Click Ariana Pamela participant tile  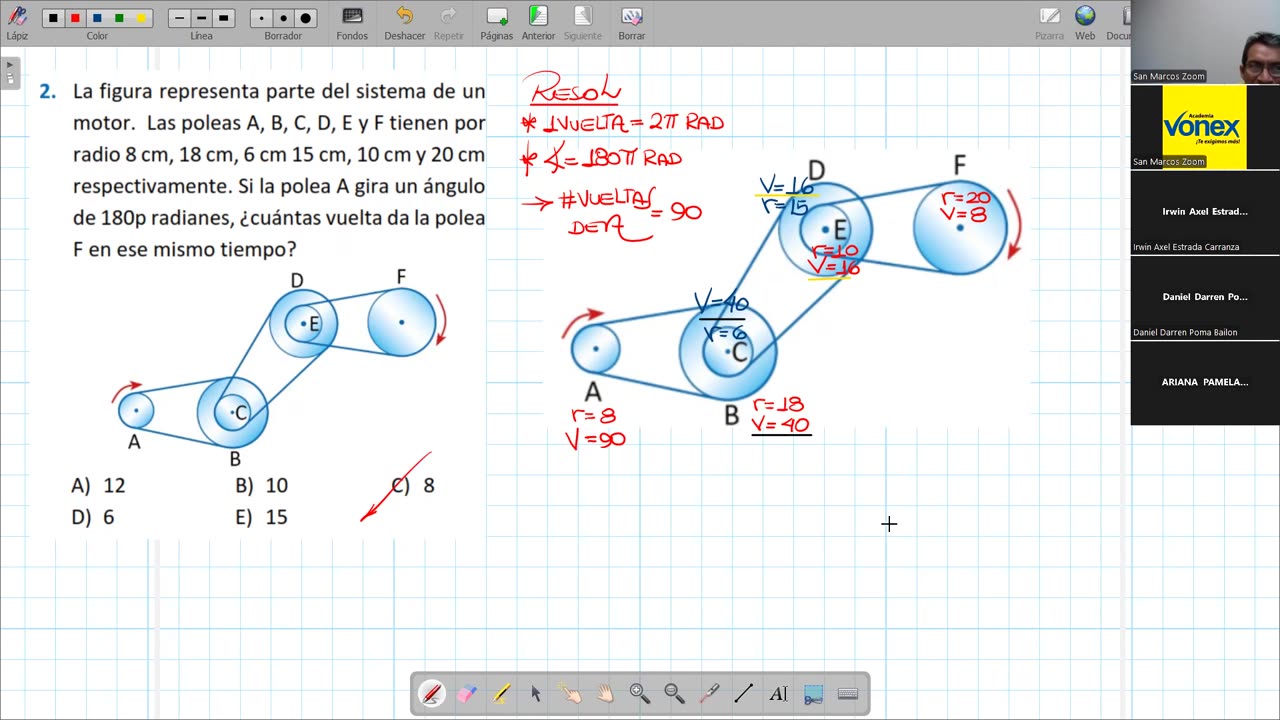pos(1205,383)
